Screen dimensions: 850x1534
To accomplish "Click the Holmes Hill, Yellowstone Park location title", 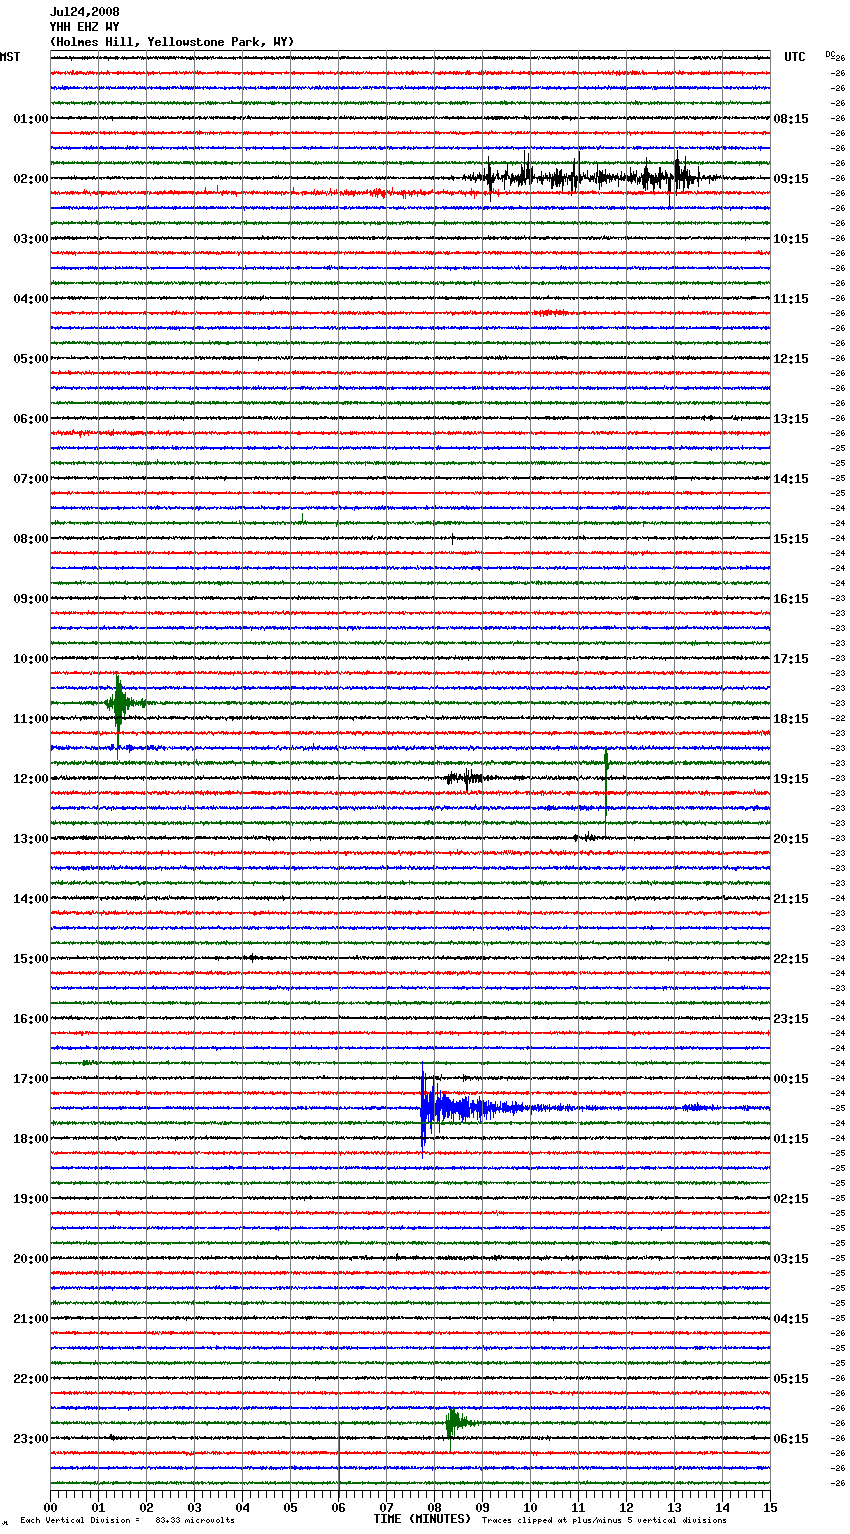I will point(172,42).
